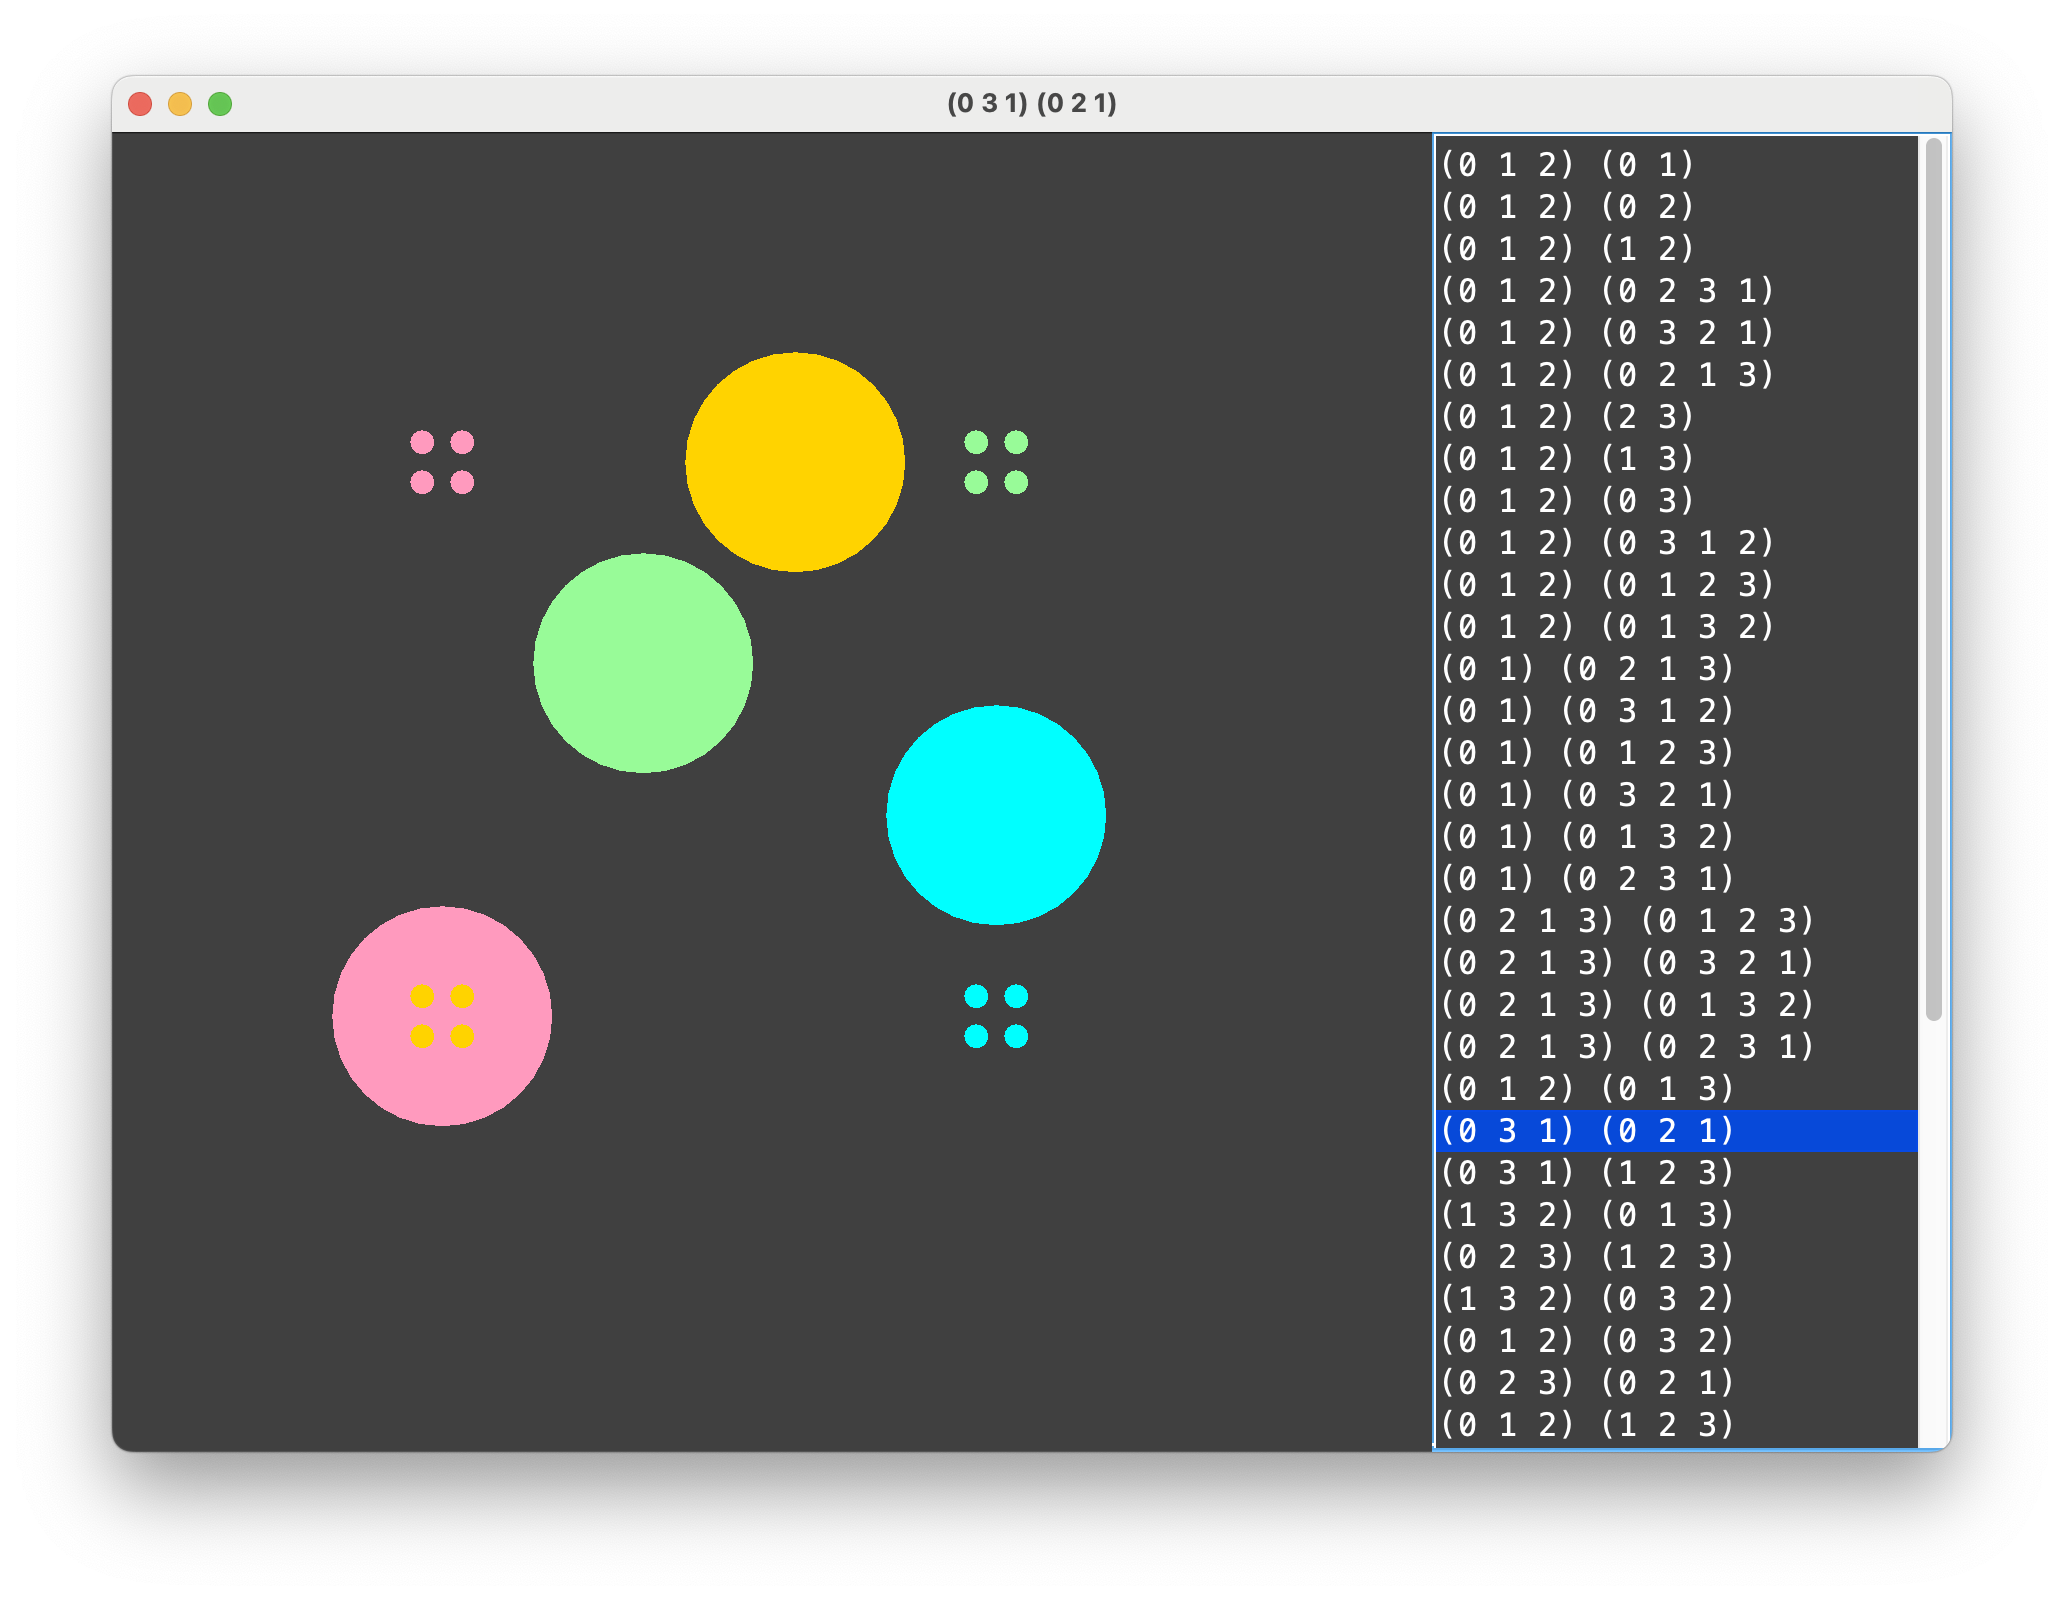
Task: Close the window with the red button
Action: [x=140, y=104]
